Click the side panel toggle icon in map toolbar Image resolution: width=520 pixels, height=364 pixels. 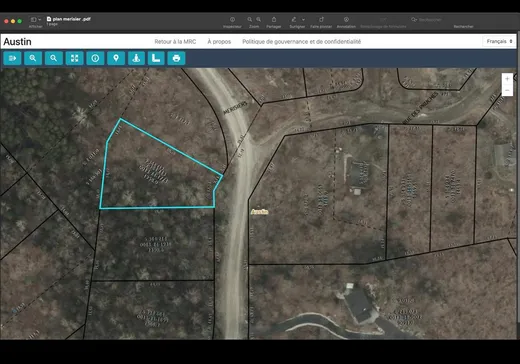click(x=12, y=58)
